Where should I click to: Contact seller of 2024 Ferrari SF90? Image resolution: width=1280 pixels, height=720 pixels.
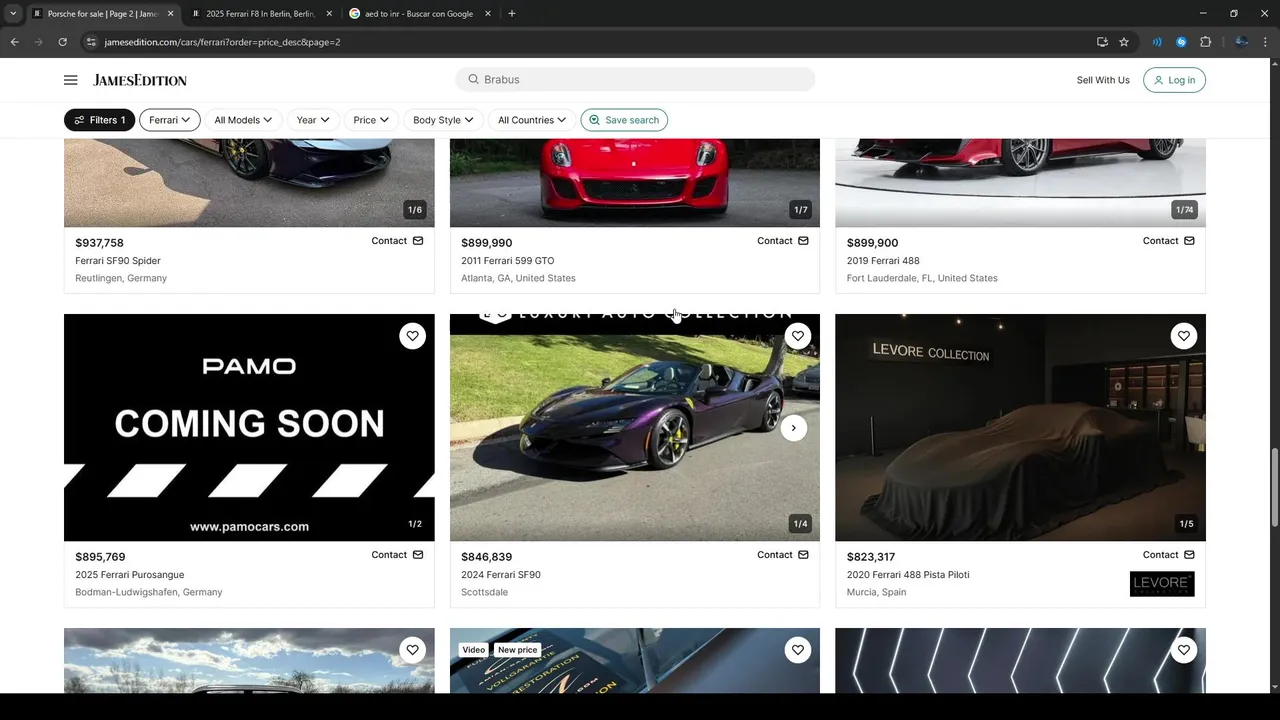pos(783,555)
